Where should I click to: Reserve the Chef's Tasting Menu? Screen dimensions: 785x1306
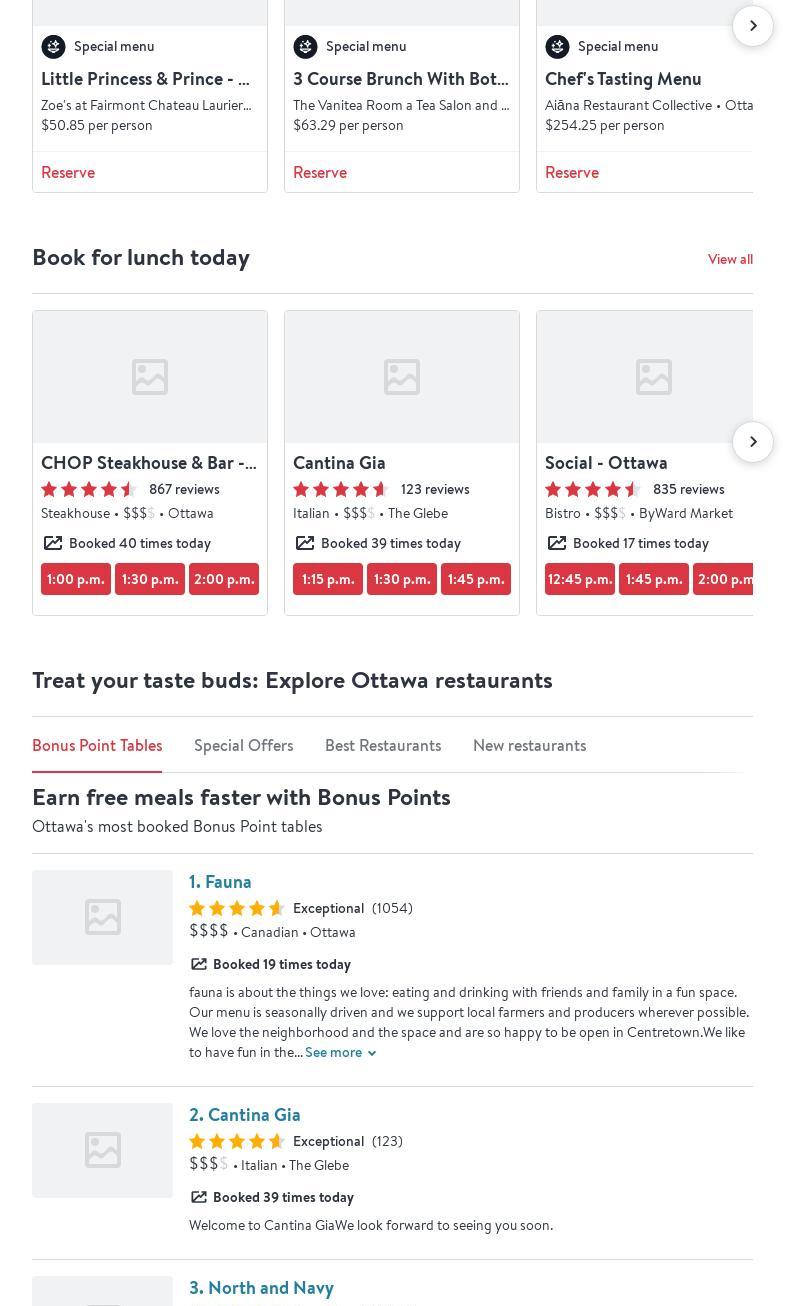tap(572, 172)
